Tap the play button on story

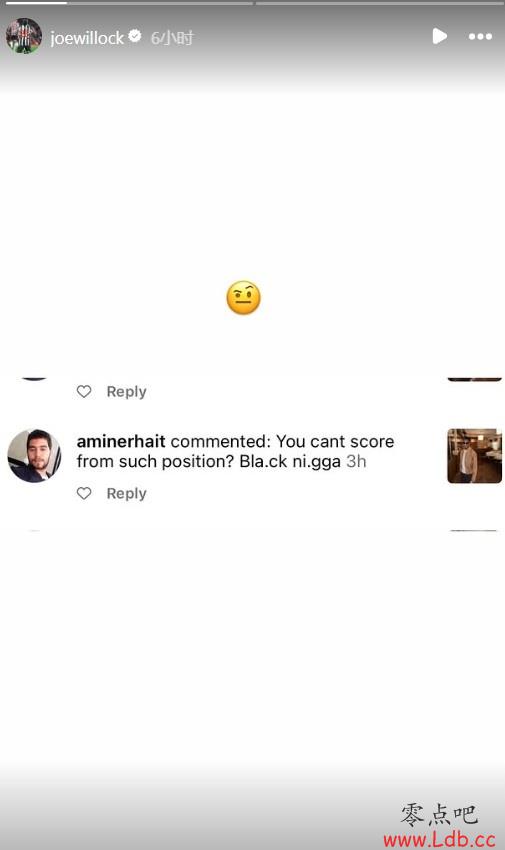439,36
